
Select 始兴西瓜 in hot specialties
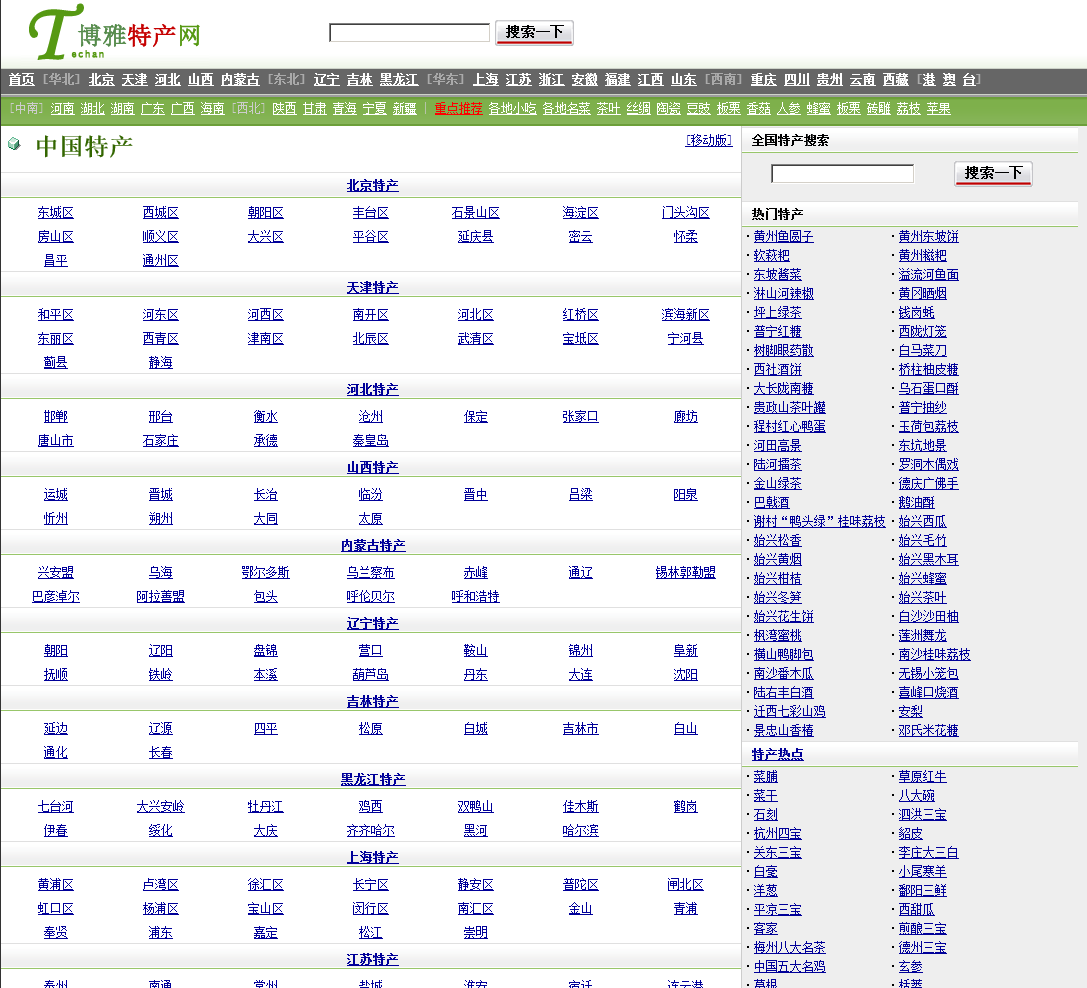click(x=922, y=521)
